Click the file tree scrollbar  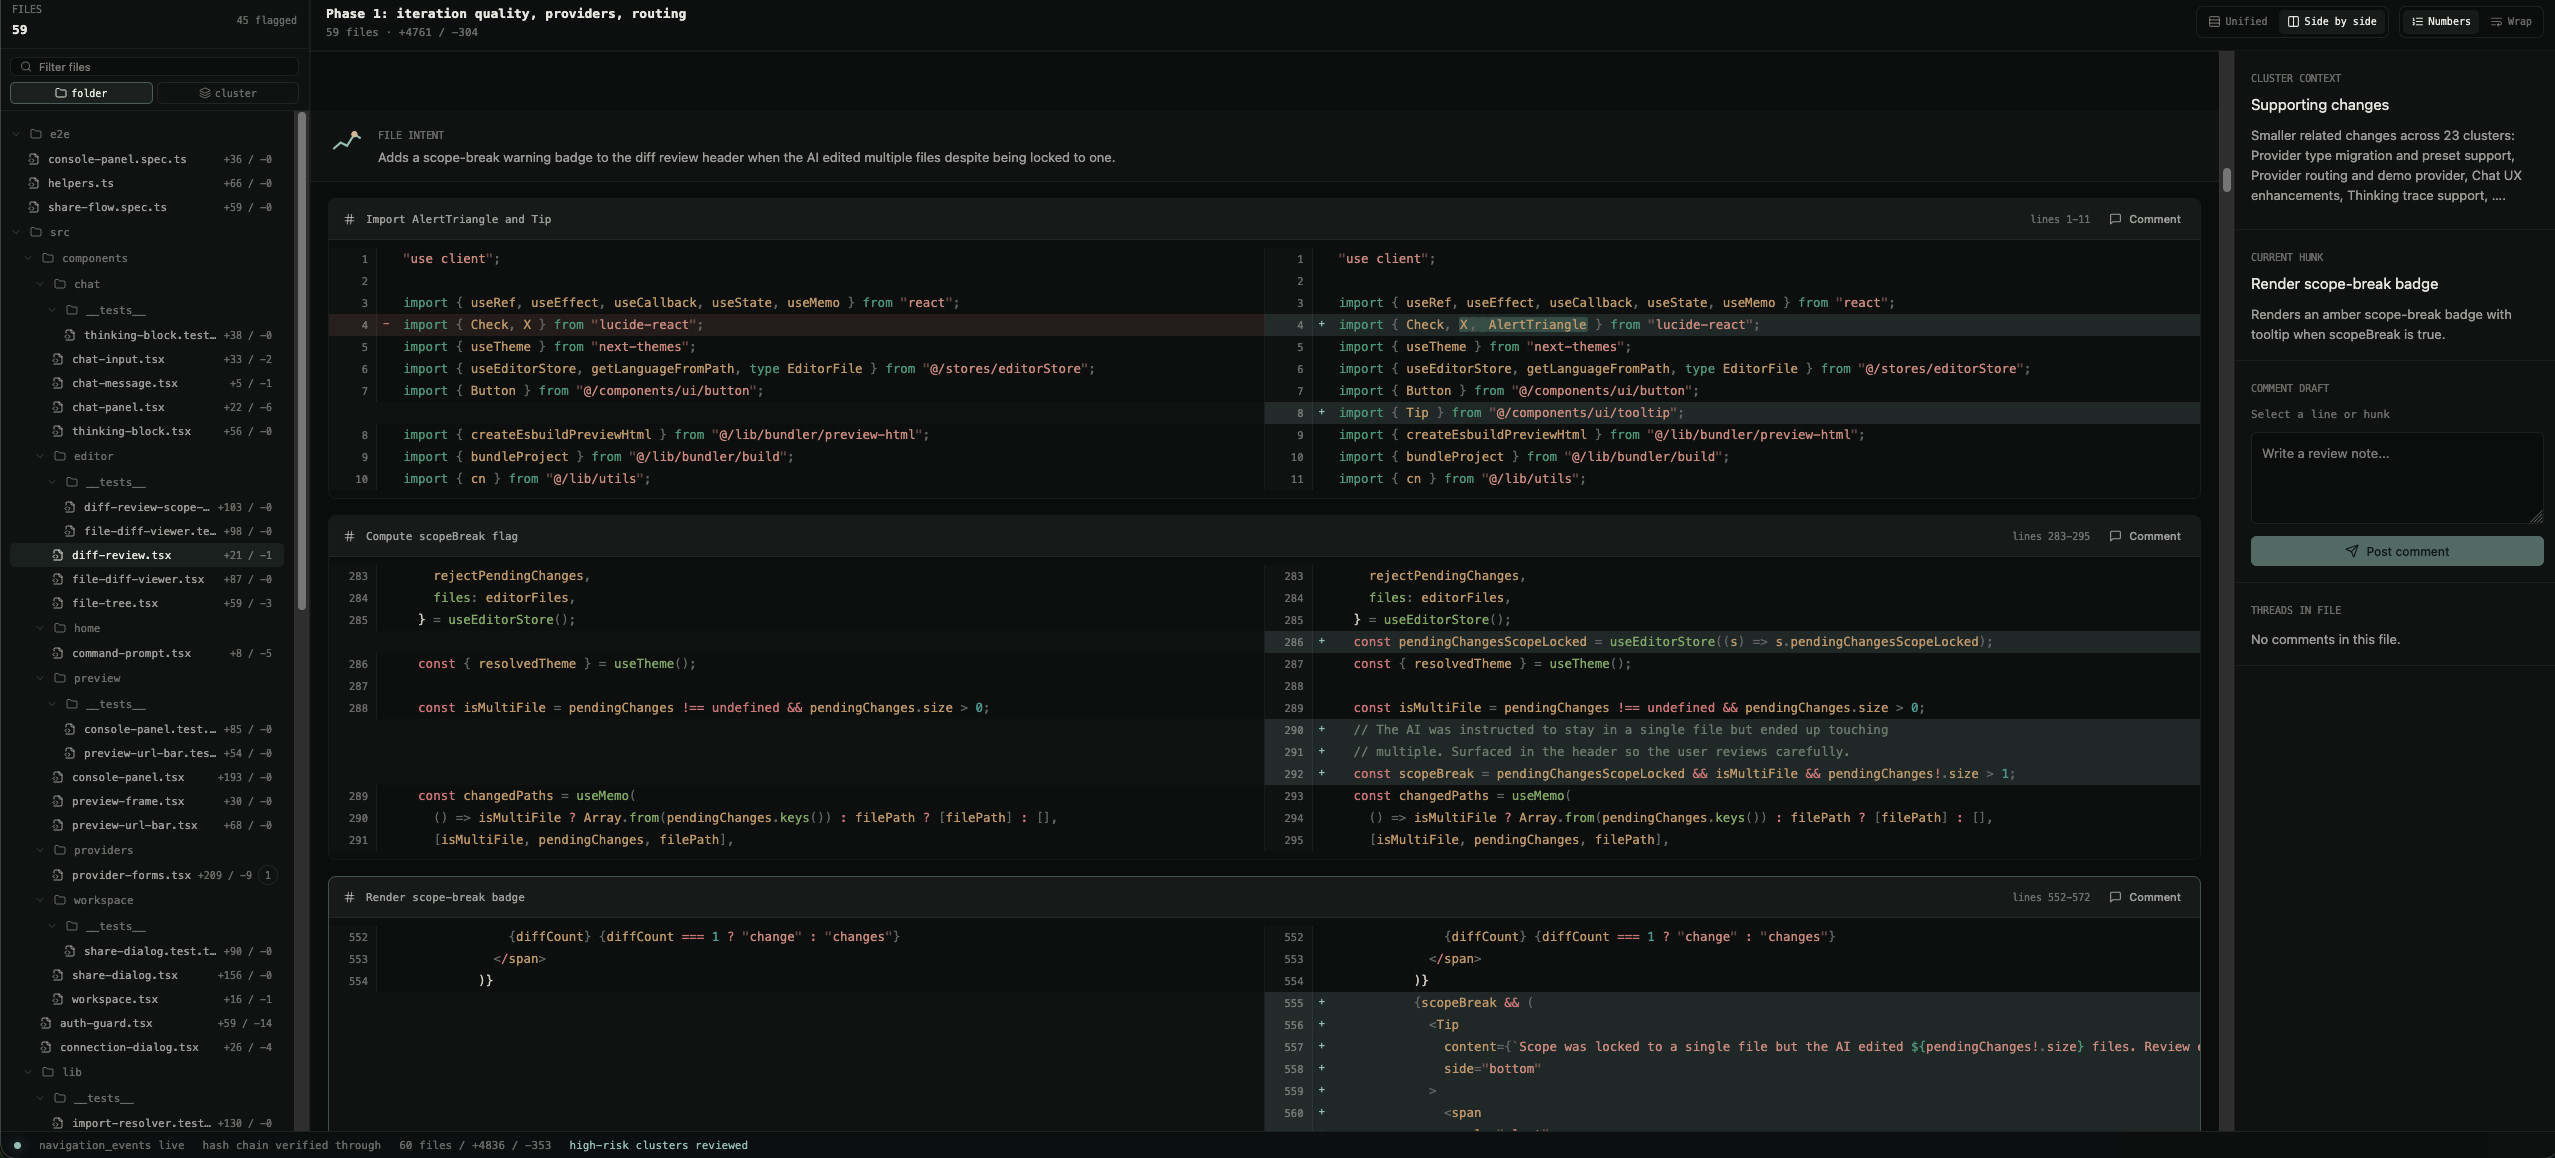302,360
